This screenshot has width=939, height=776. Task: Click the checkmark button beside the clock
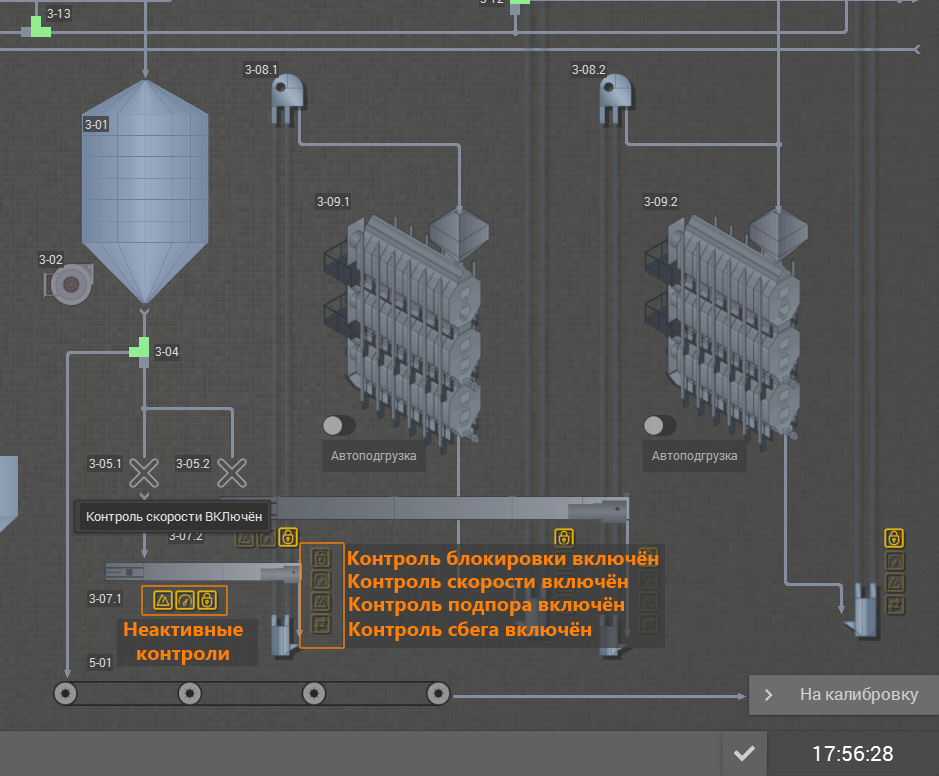pos(744,754)
